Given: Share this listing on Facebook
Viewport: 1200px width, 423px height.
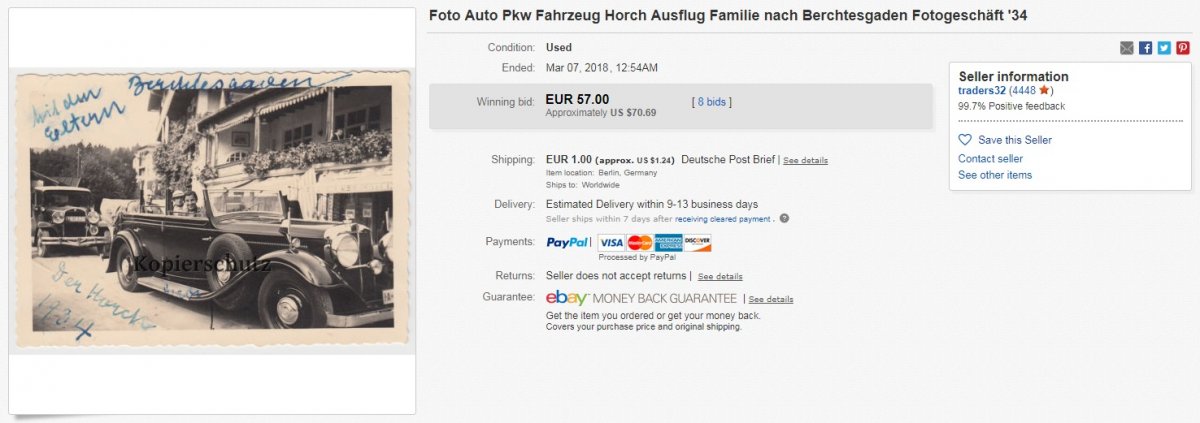Looking at the screenshot, I should [1146, 48].
